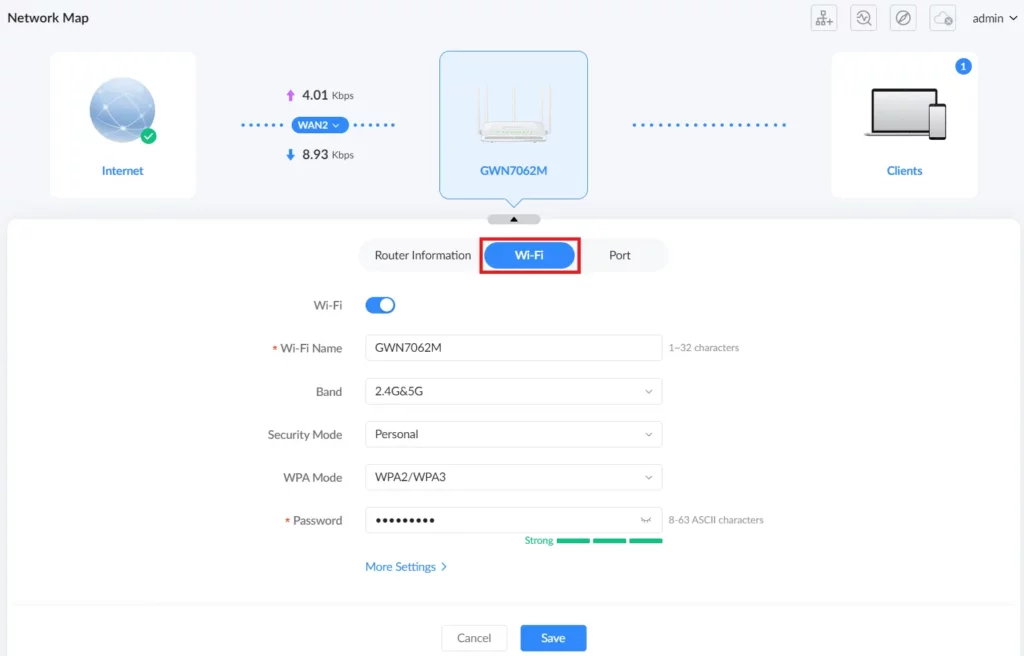Click the Network Map page title
This screenshot has width=1024, height=656.
pyautogui.click(x=48, y=18)
